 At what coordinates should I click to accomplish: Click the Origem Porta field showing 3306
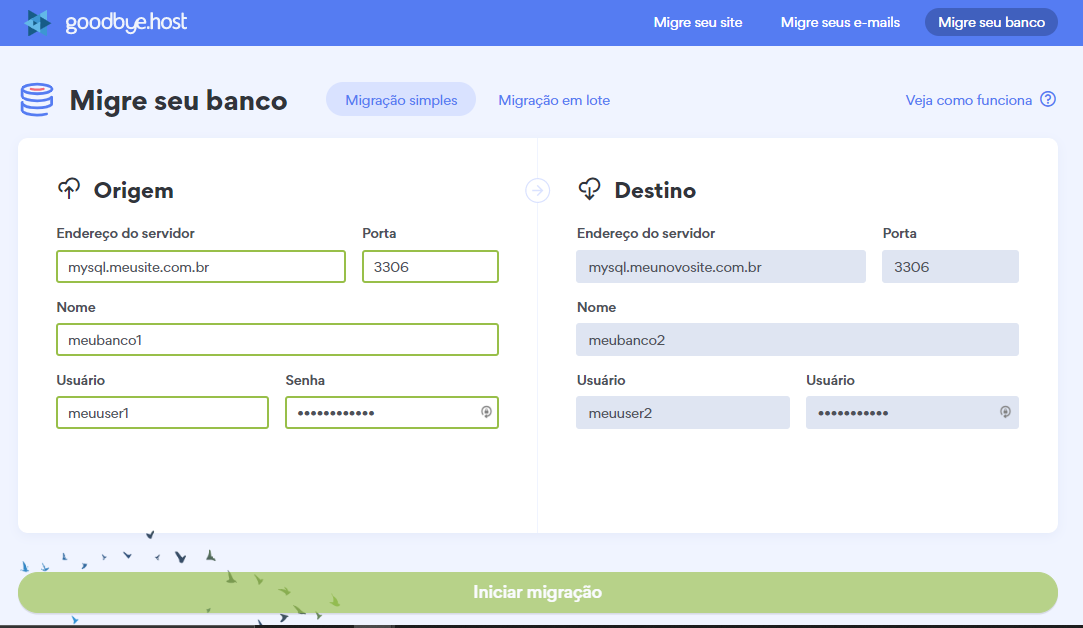tap(430, 267)
